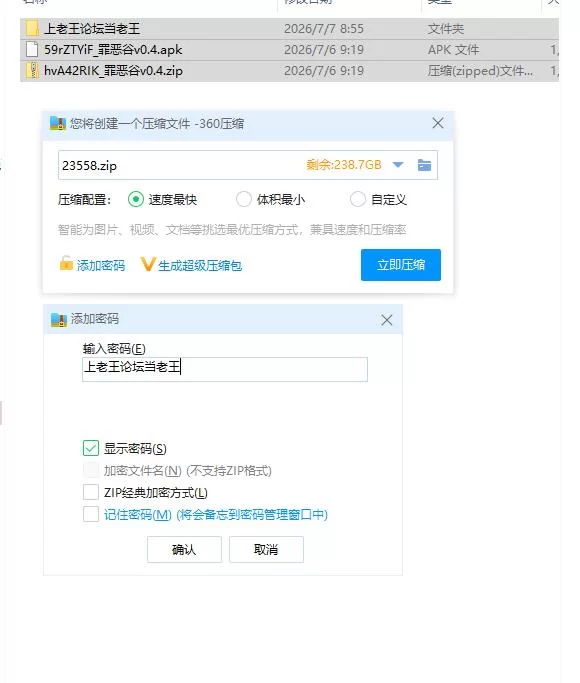The width and height of the screenshot is (580, 683).
Task: Click the 剩余:238.7GB free space text
Action: [344, 165]
